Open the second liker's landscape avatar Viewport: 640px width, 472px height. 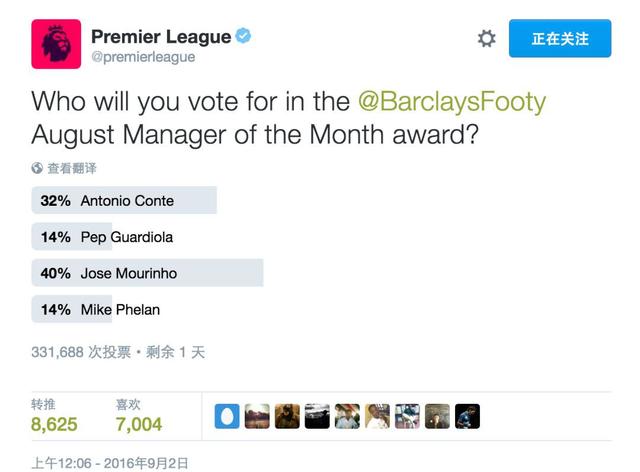tap(257, 416)
